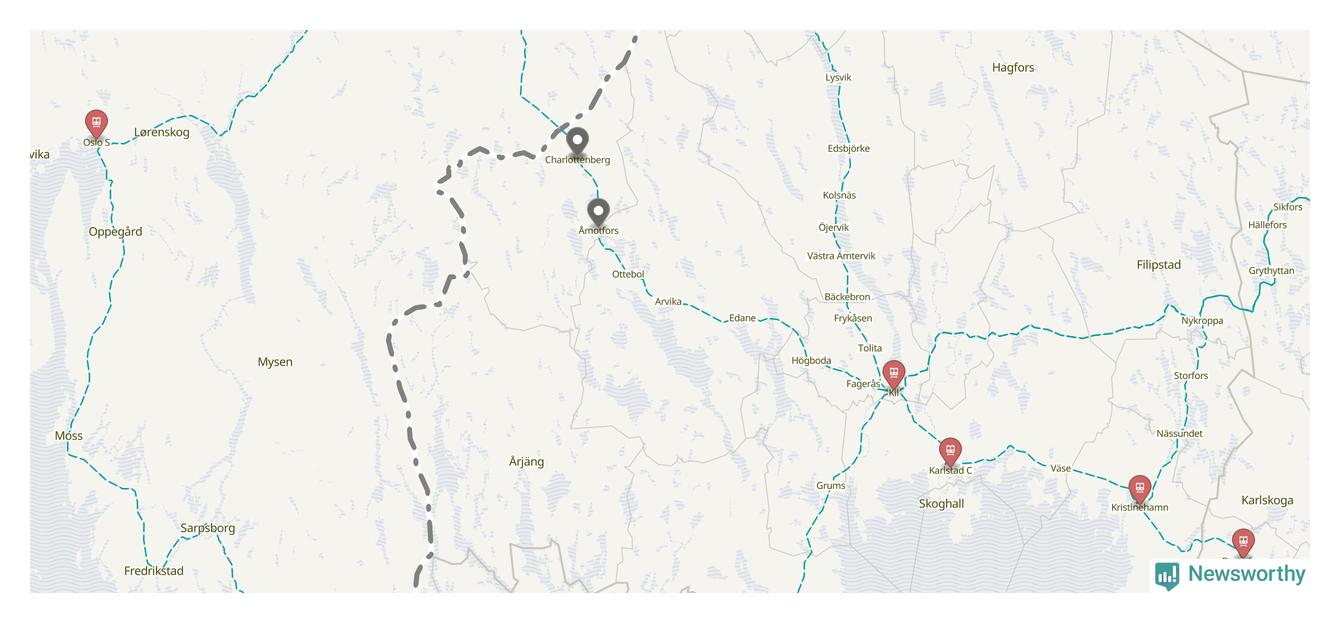The width and height of the screenshot is (1340, 623).
Task: Open the Kristinehamn train station pin
Action: tap(1139, 490)
